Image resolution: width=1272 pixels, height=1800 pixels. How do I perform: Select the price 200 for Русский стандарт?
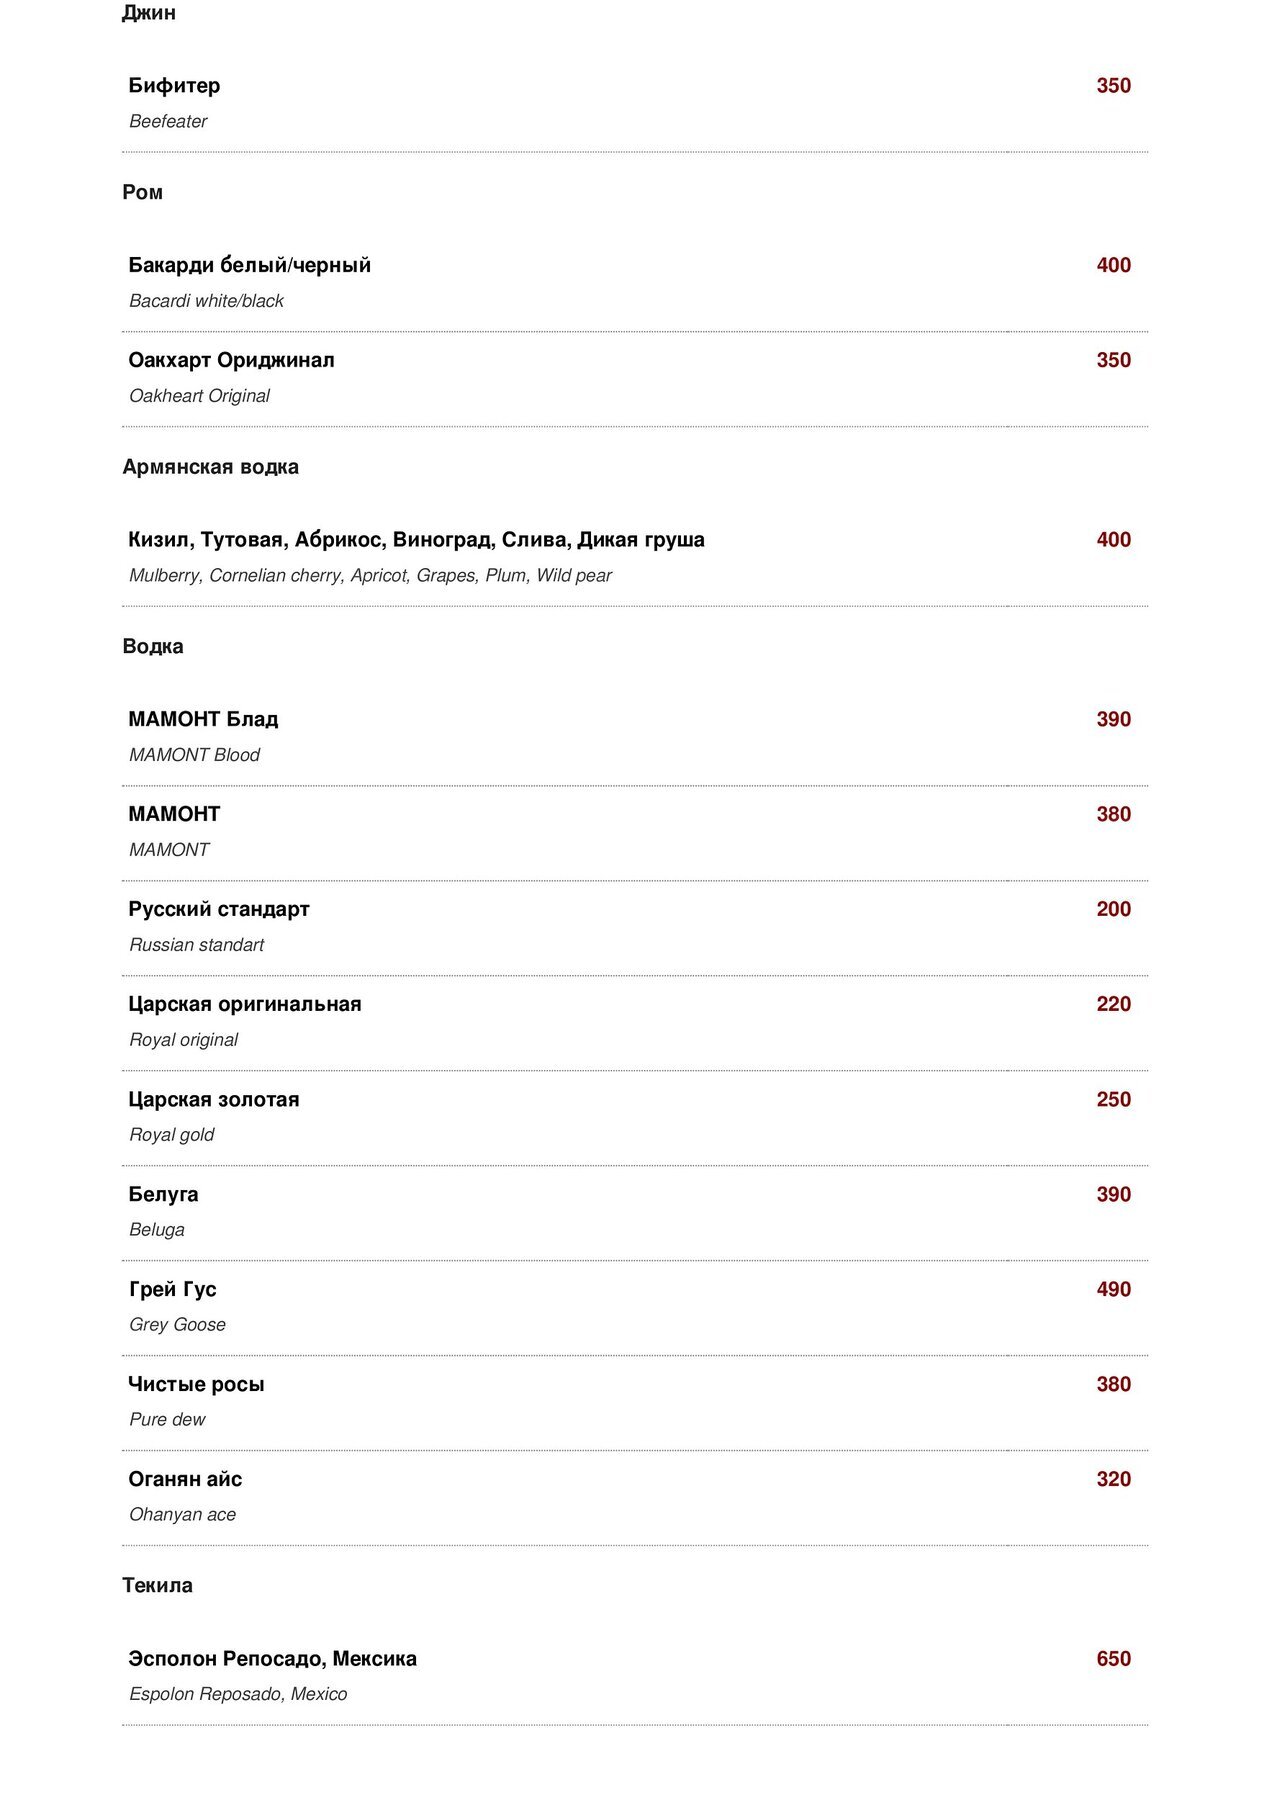tap(1113, 909)
